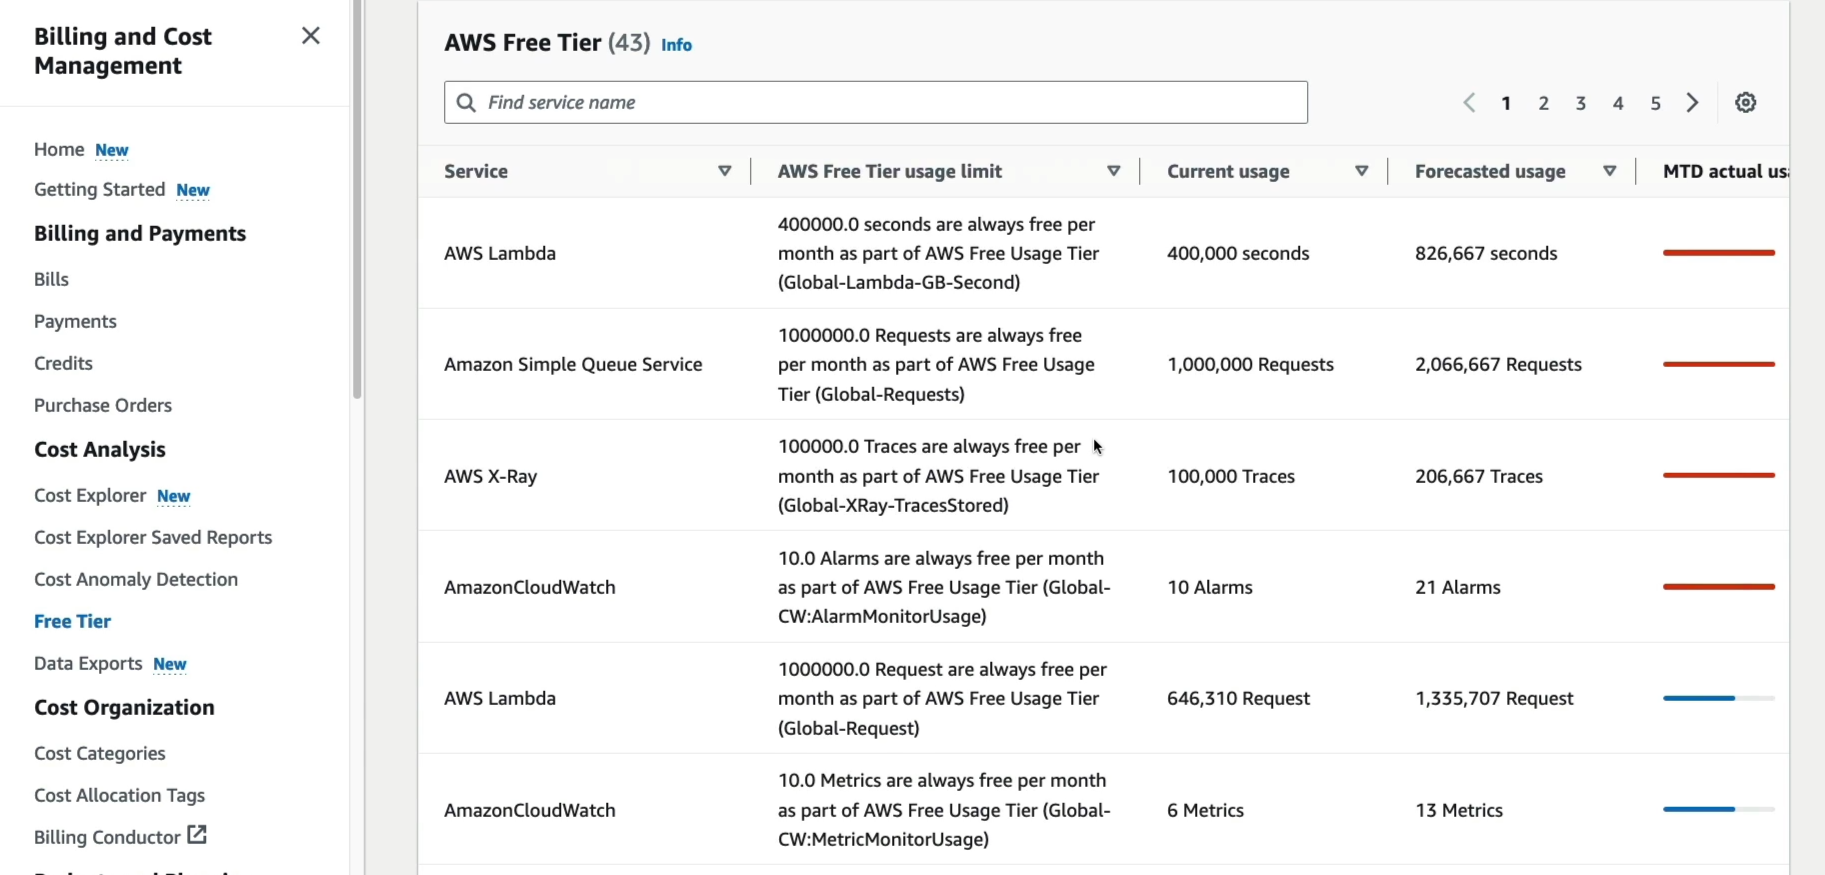This screenshot has width=1825, height=875.
Task: Click the CW:MetricMonitorUsage limit description
Action: pyautogui.click(x=944, y=810)
